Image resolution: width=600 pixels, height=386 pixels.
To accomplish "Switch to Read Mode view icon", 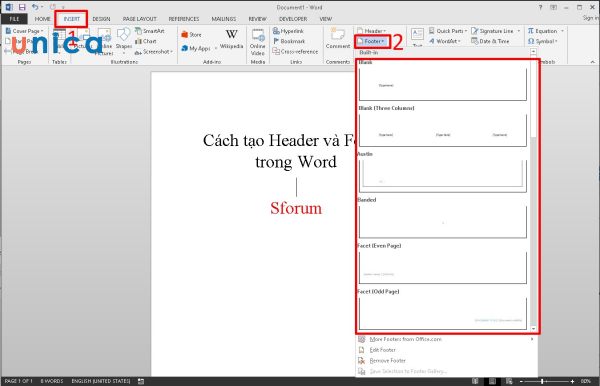I will click(475, 381).
